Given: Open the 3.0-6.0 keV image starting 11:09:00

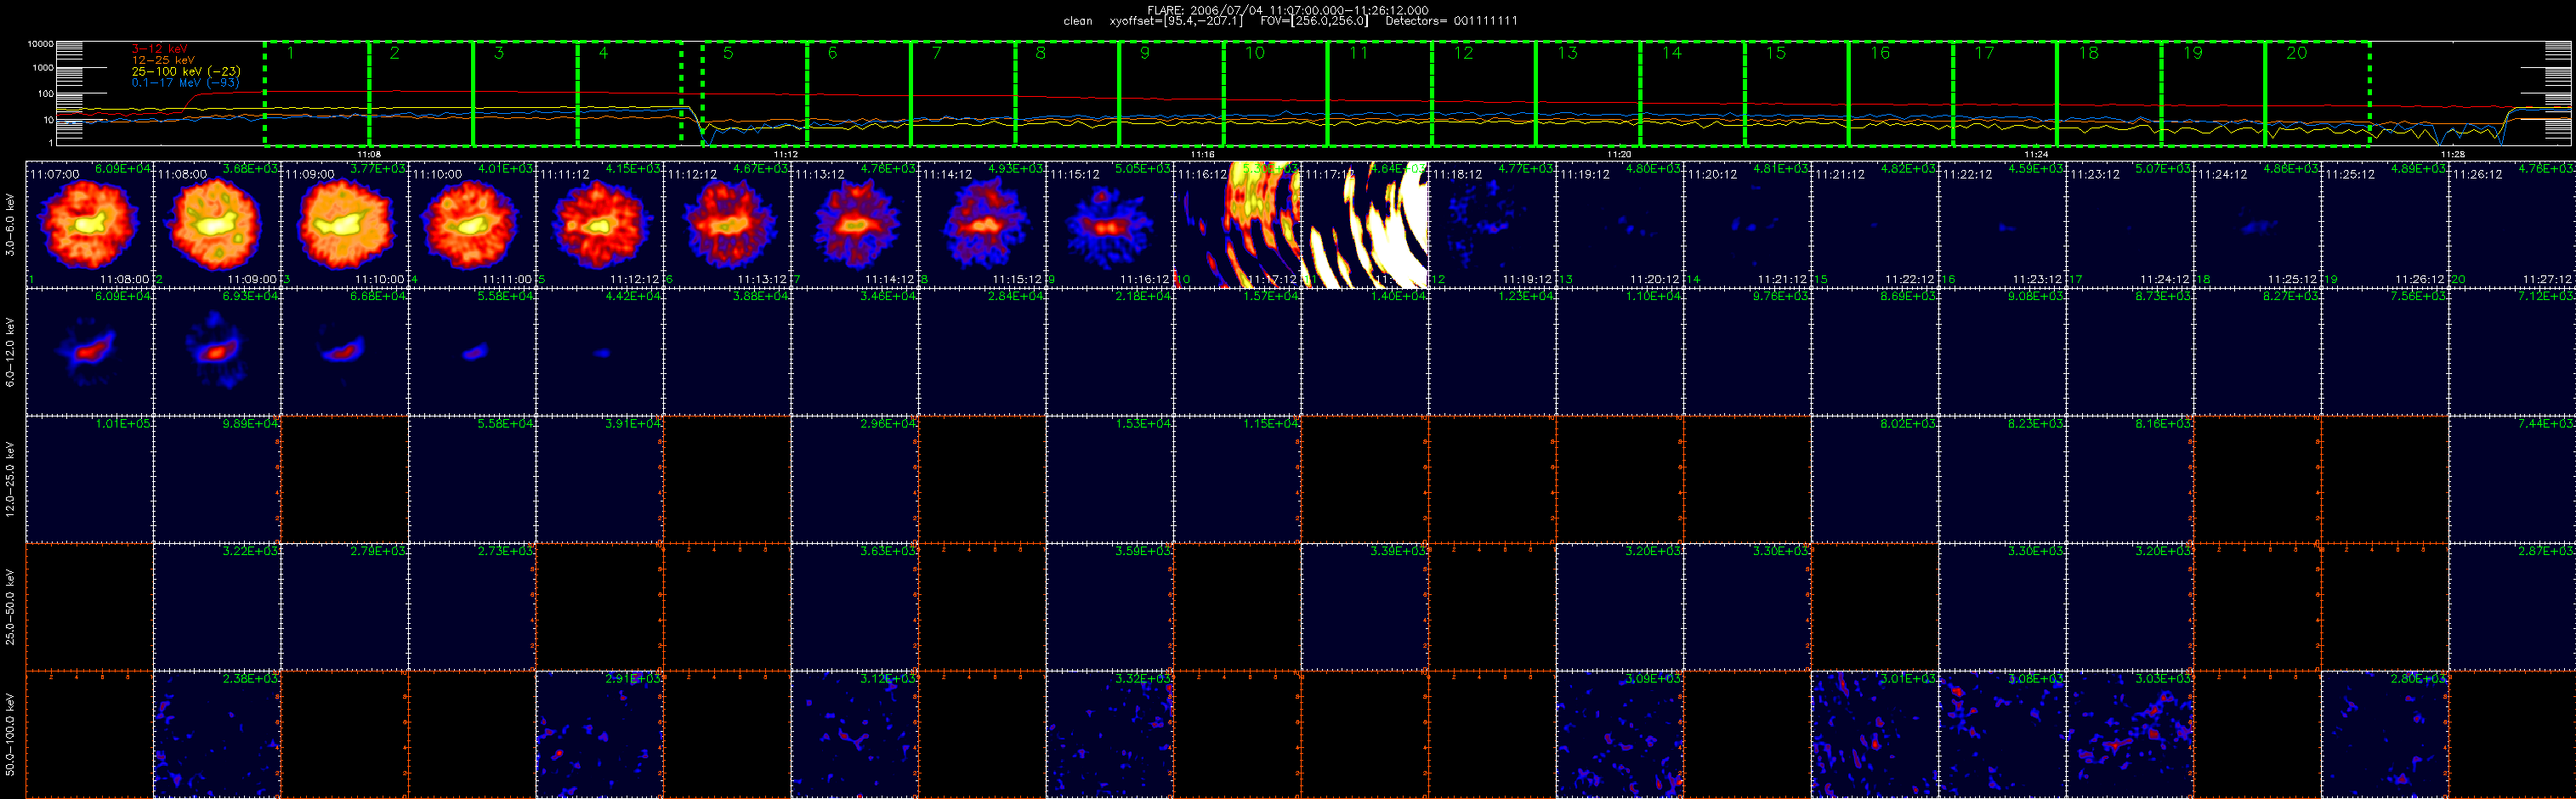Looking at the screenshot, I should point(345,225).
